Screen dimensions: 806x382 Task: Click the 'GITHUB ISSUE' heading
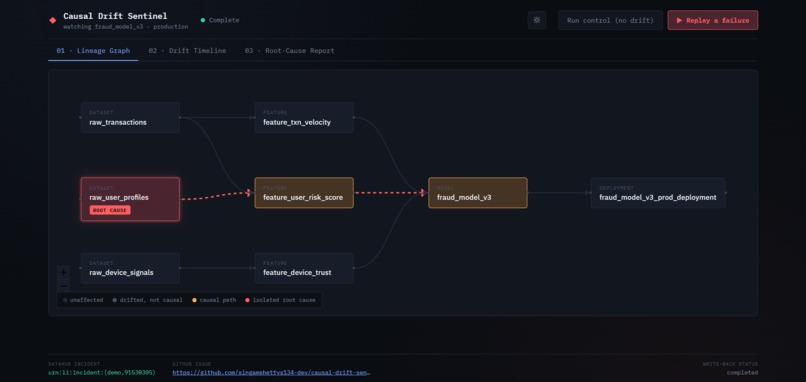coord(192,364)
